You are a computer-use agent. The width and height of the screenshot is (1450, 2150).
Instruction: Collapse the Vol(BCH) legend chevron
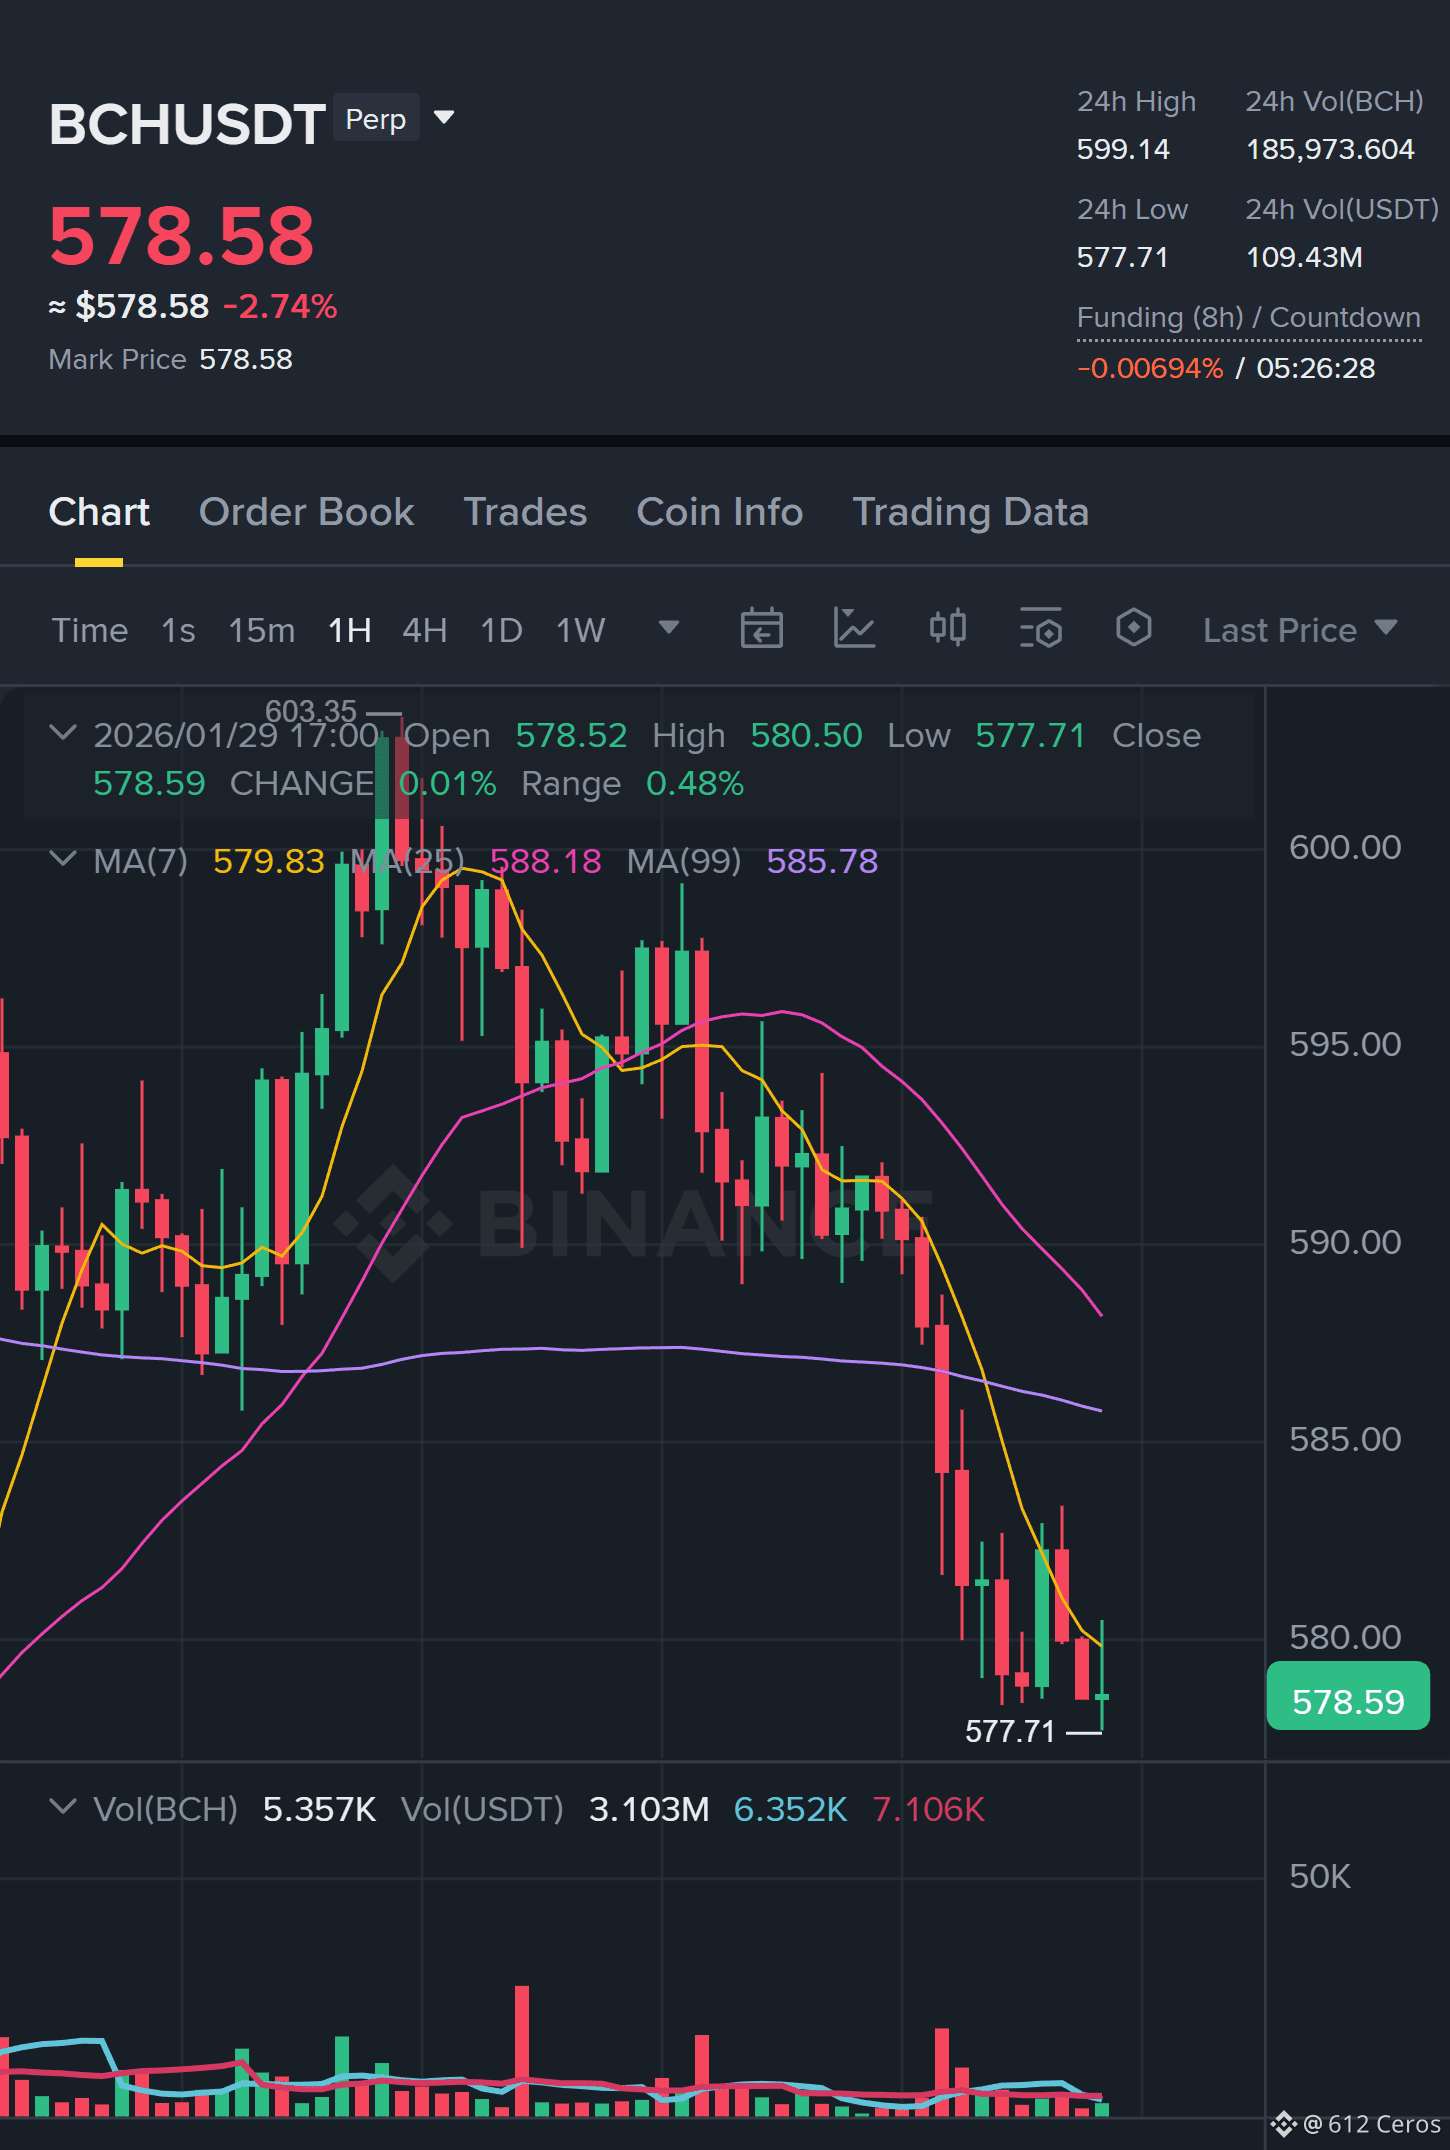point(63,1807)
